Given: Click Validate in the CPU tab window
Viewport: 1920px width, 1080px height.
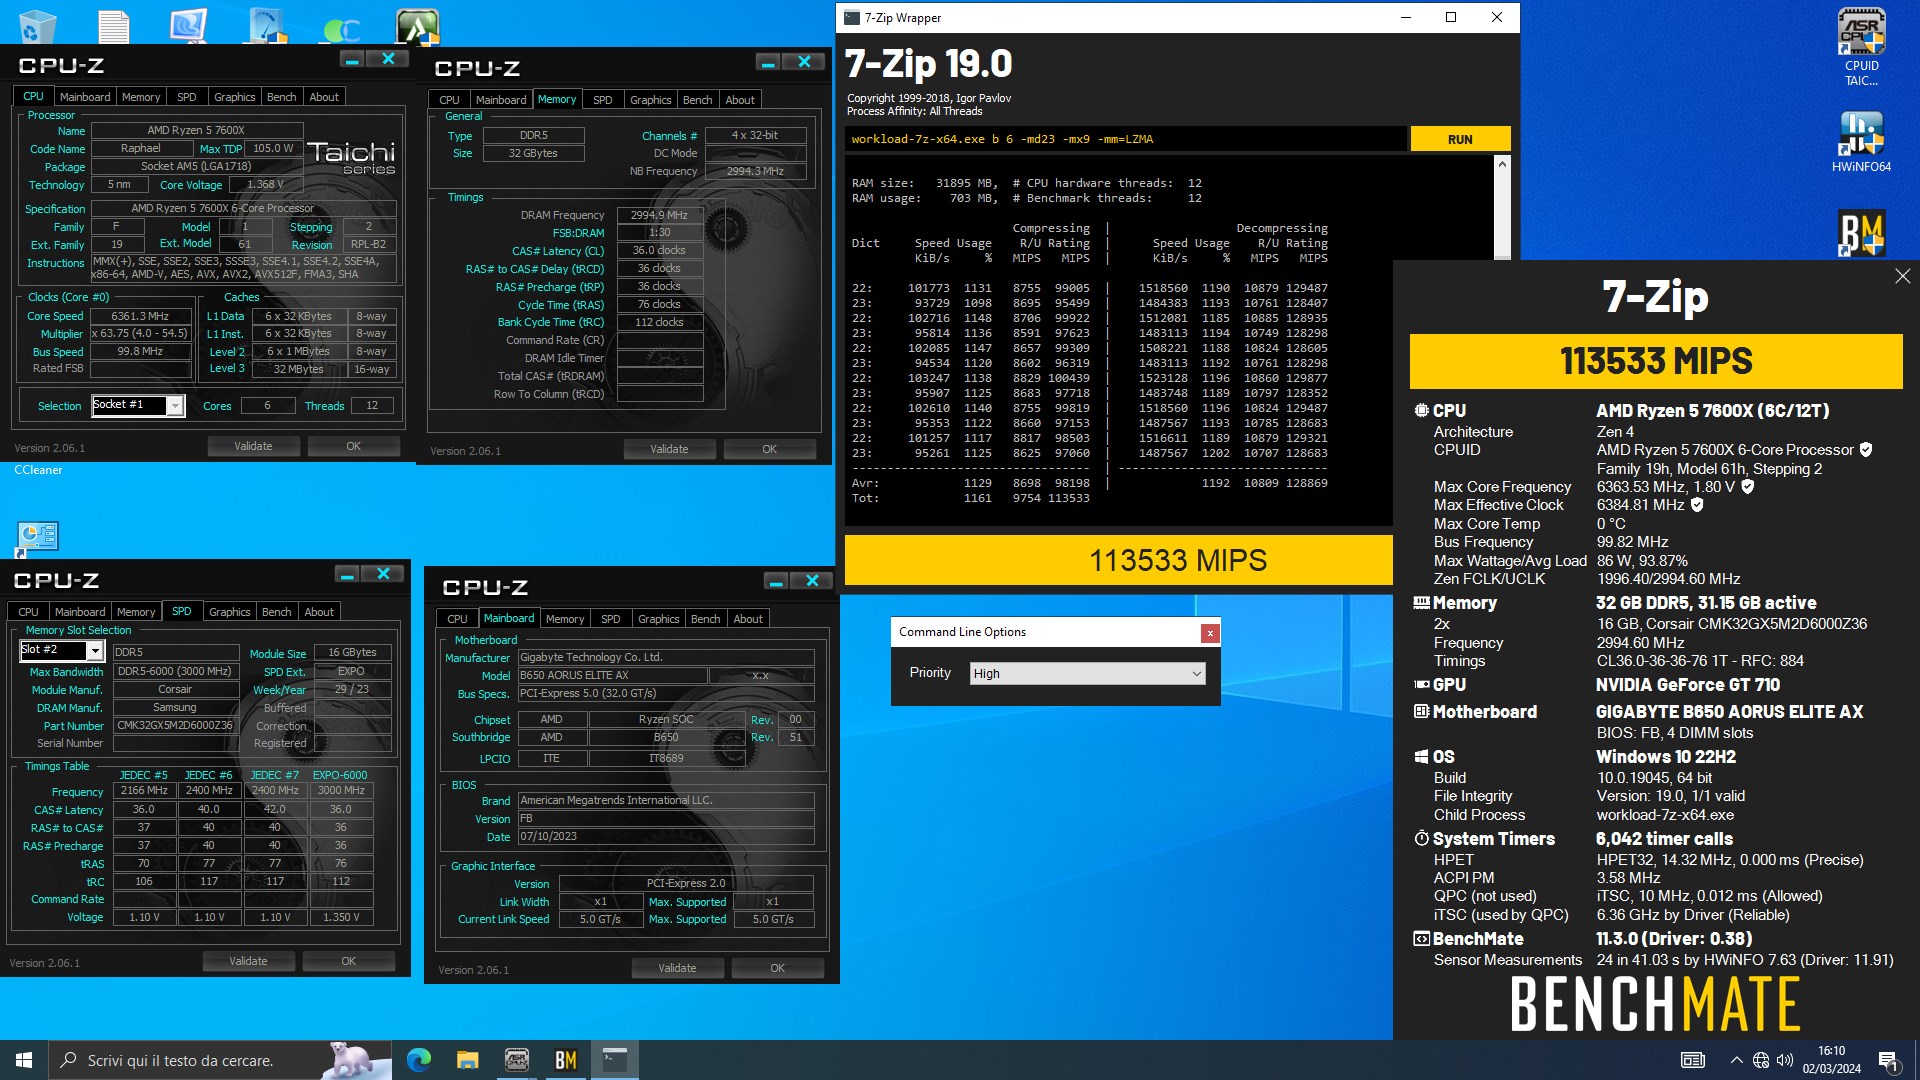Looking at the screenshot, I should [x=253, y=446].
